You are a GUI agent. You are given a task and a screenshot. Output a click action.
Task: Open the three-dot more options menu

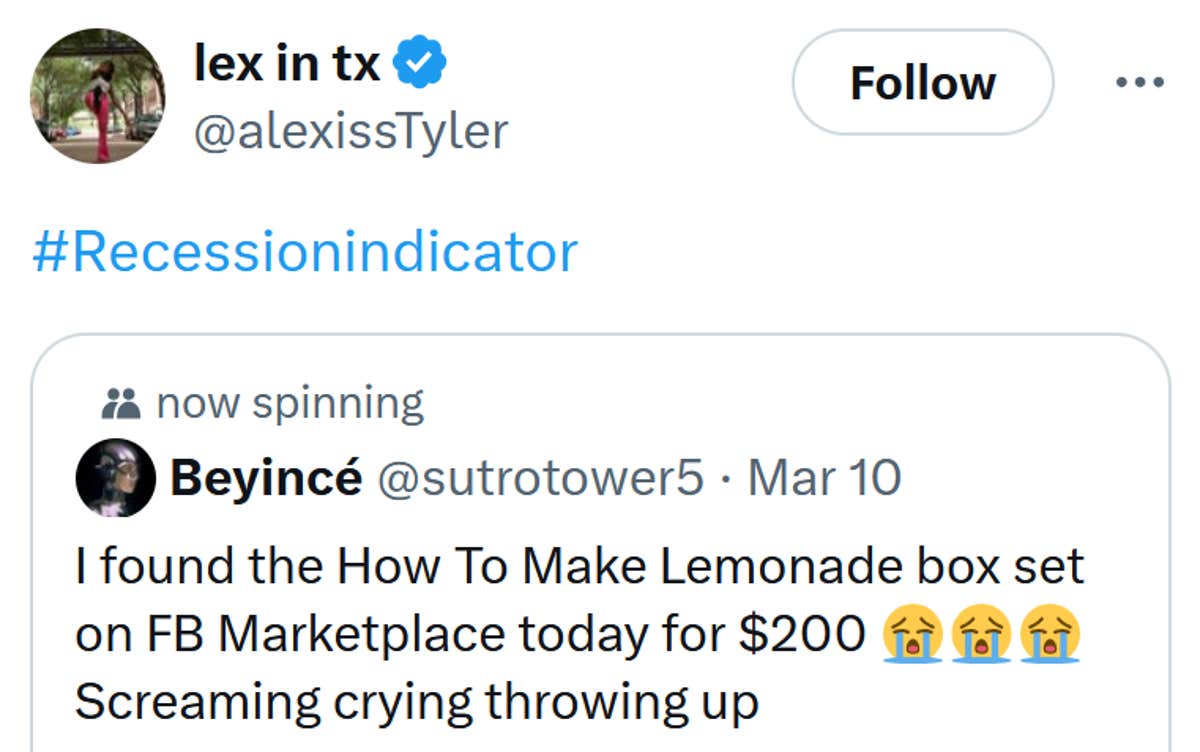[1139, 83]
